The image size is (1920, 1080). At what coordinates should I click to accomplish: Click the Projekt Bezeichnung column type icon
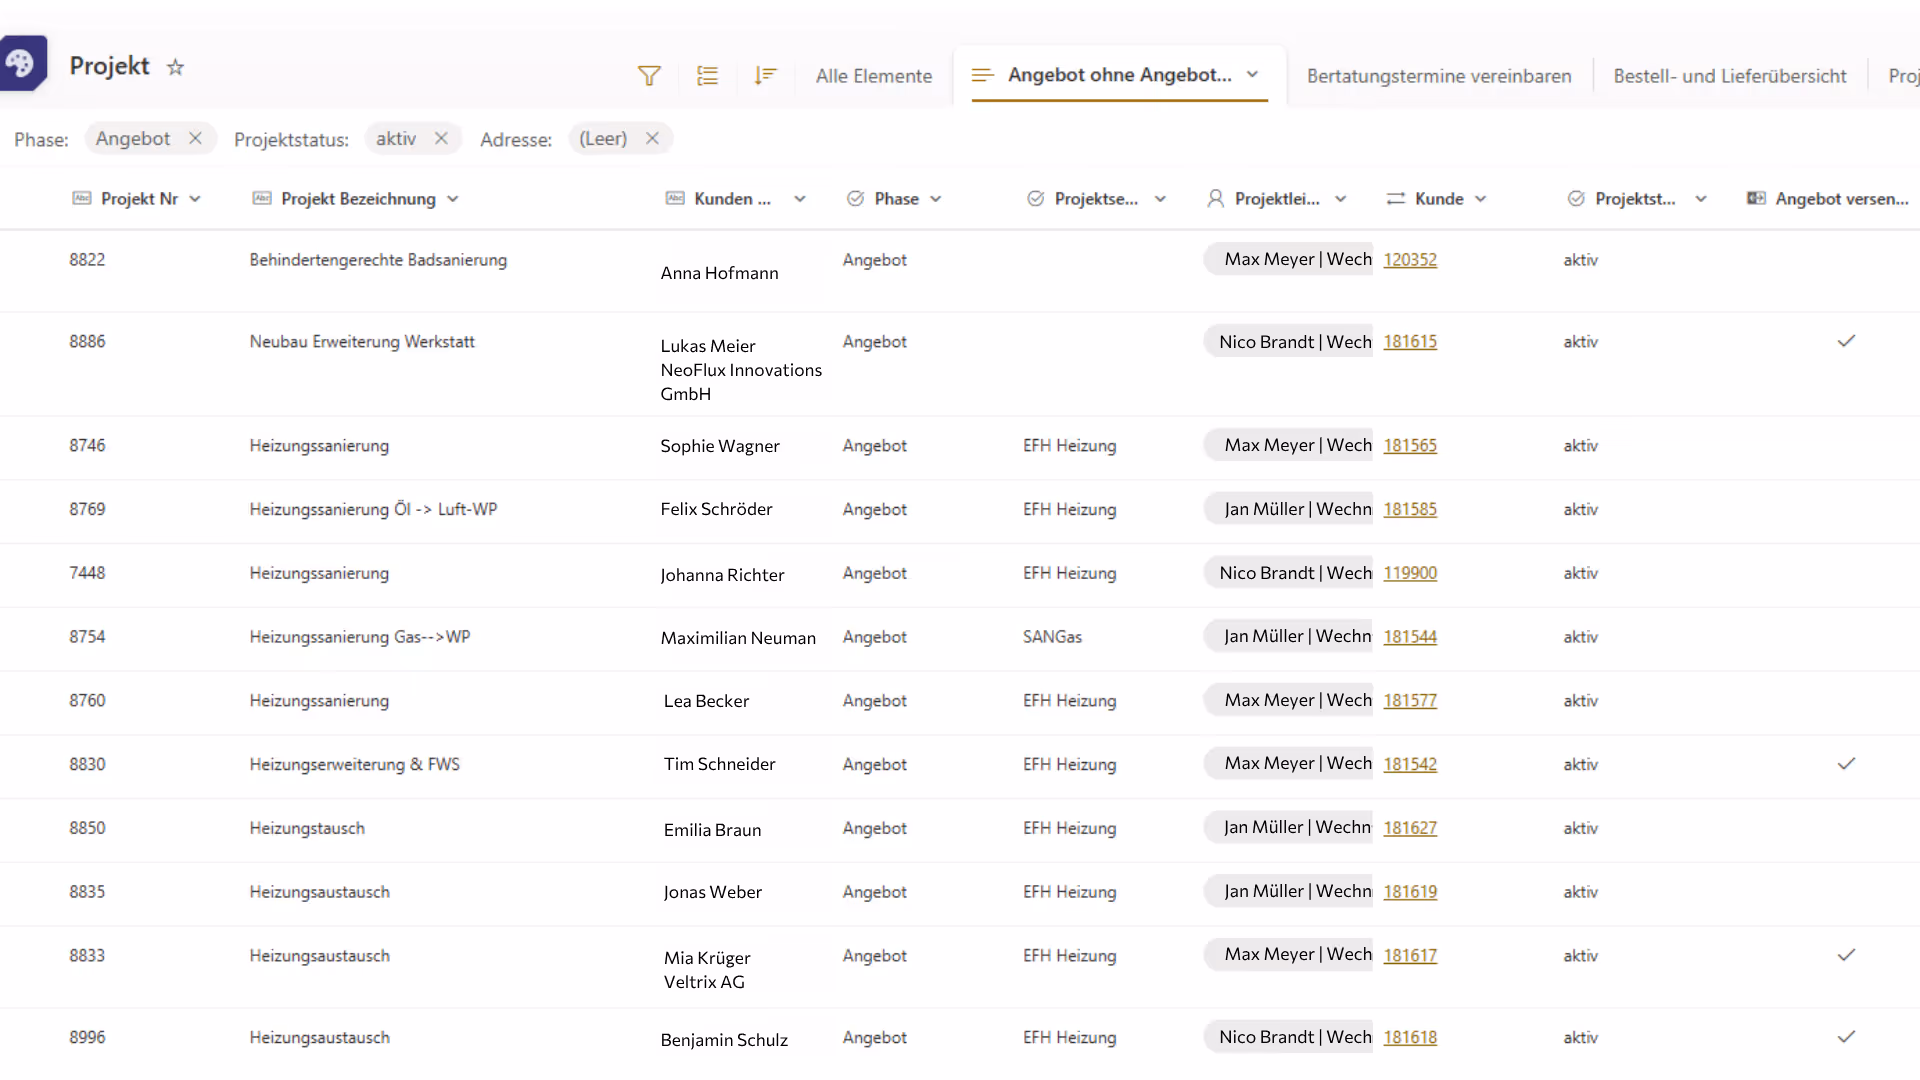[262, 199]
